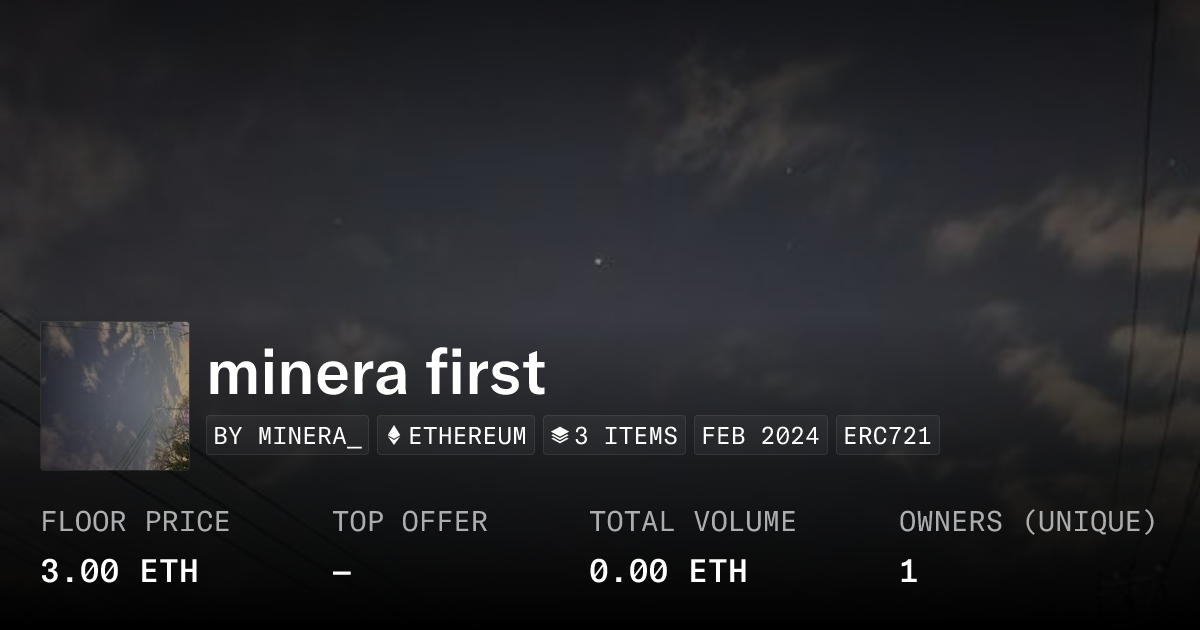
Task: Click the 'minera first' collection title
Action: pyautogui.click(x=376, y=373)
